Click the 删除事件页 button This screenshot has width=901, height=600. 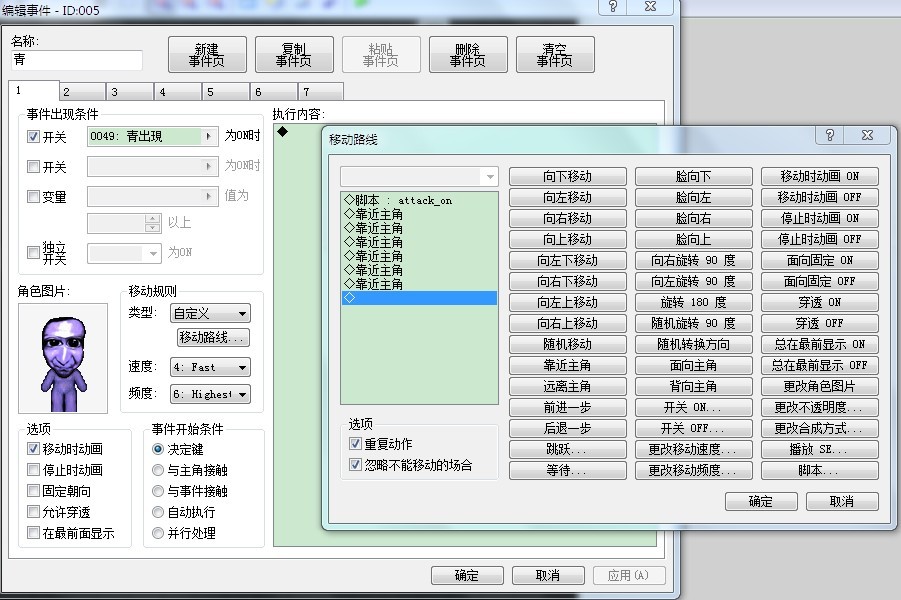click(468, 55)
